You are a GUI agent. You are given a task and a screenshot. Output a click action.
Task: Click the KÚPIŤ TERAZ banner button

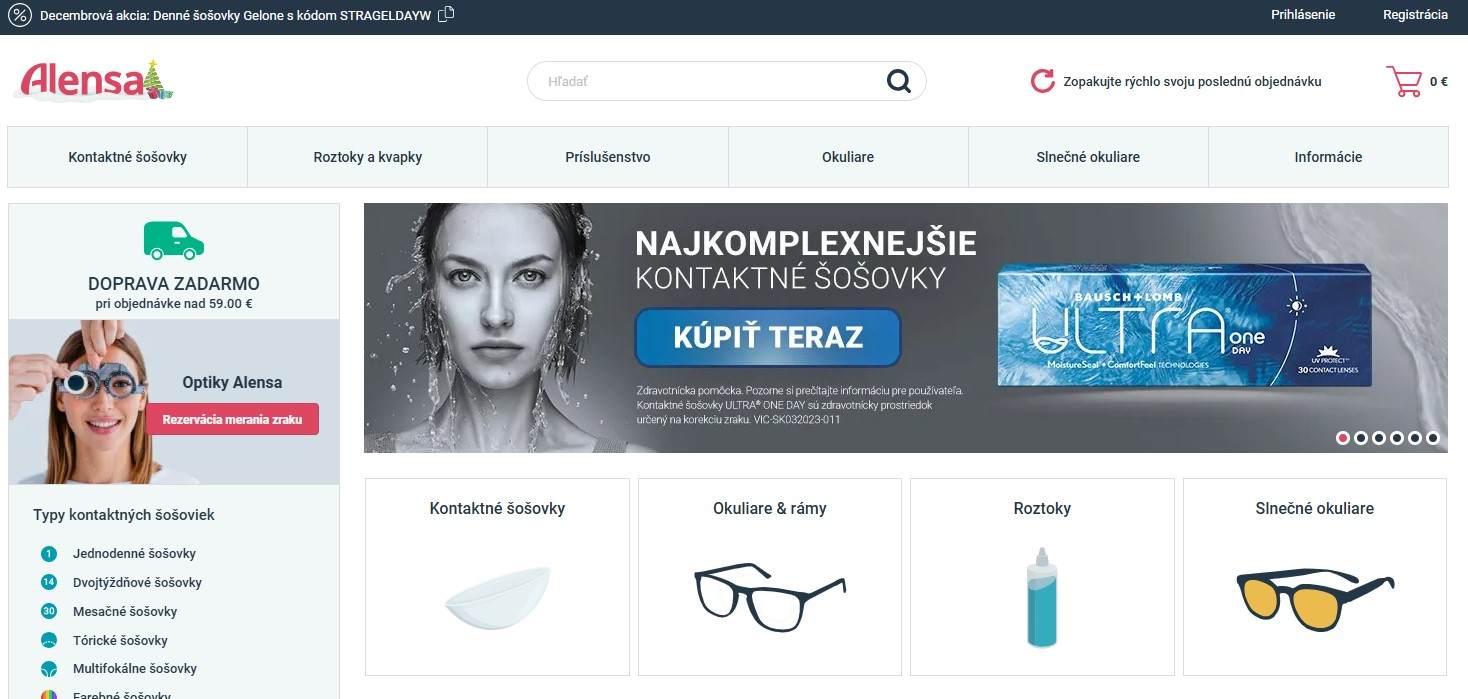click(768, 337)
